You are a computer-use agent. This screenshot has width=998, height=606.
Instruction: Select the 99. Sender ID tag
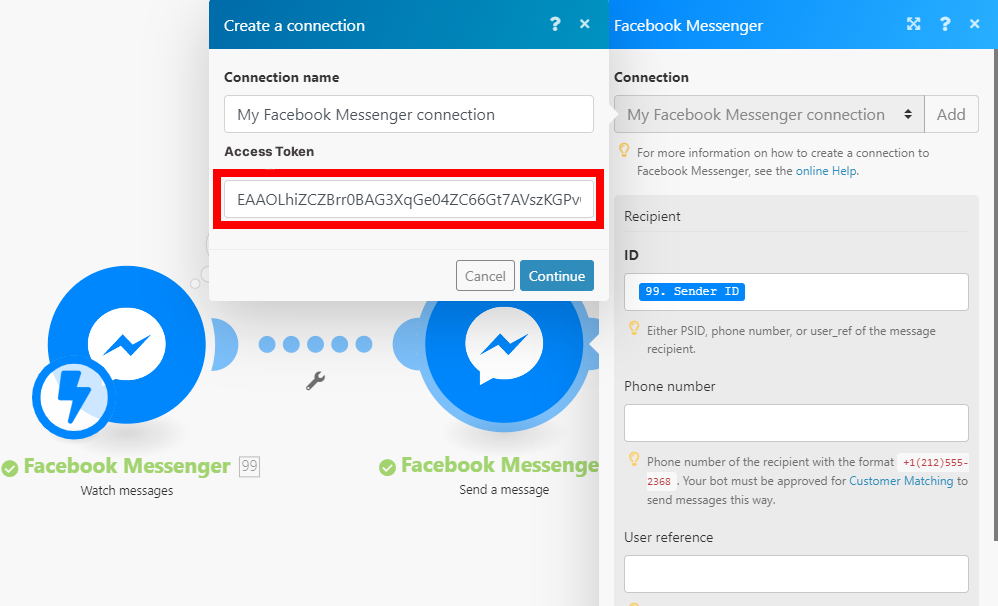[x=692, y=292]
